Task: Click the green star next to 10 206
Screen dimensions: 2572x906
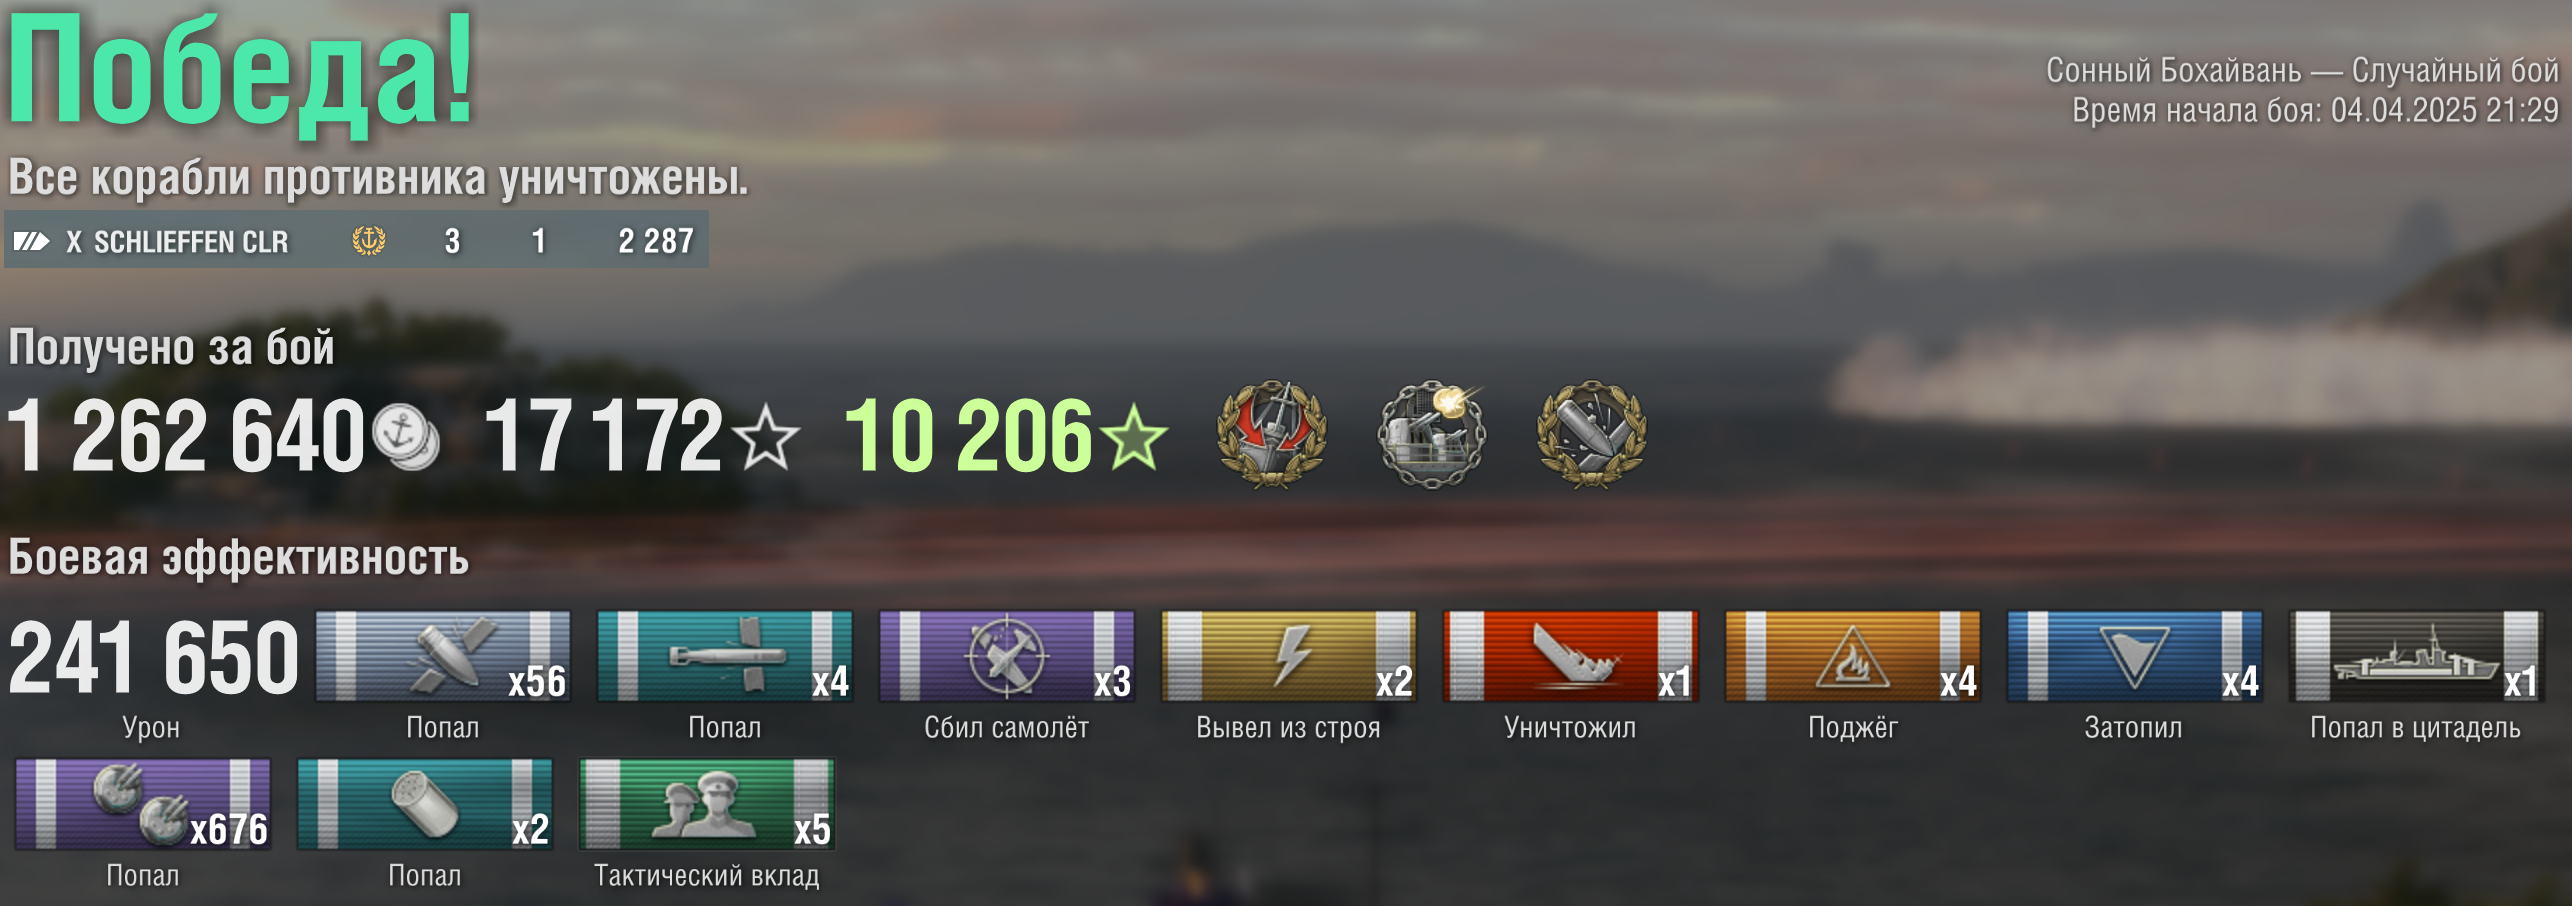Action: (x=1134, y=436)
